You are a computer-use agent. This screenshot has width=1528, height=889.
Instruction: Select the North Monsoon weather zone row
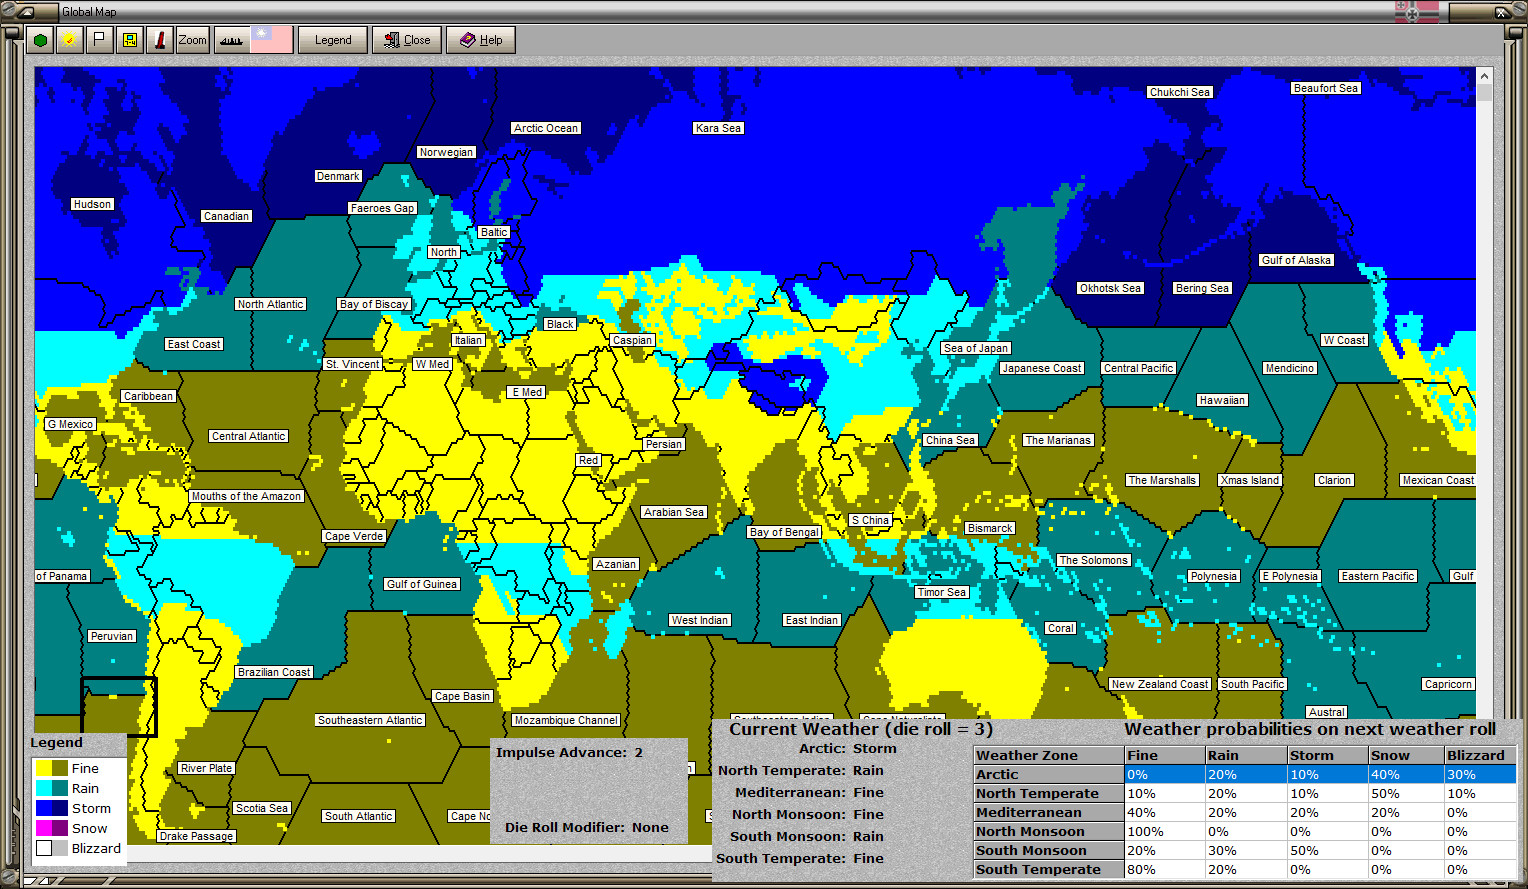pos(1245,832)
